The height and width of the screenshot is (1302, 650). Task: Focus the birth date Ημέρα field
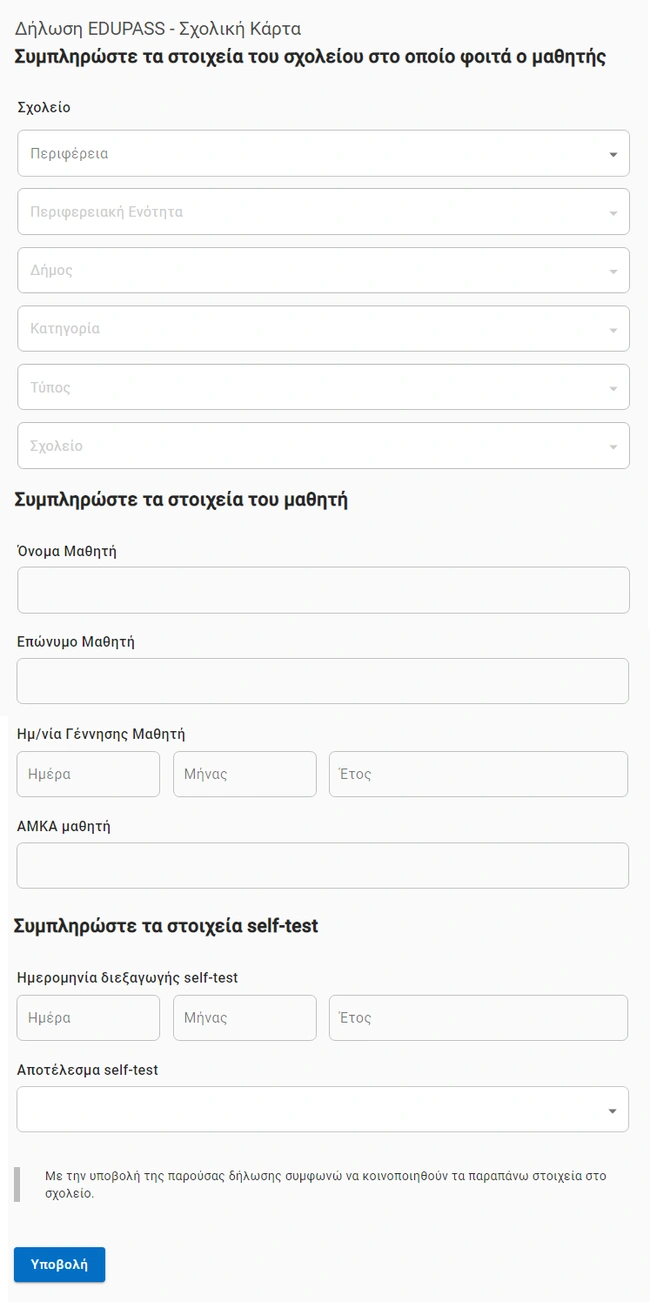point(89,774)
